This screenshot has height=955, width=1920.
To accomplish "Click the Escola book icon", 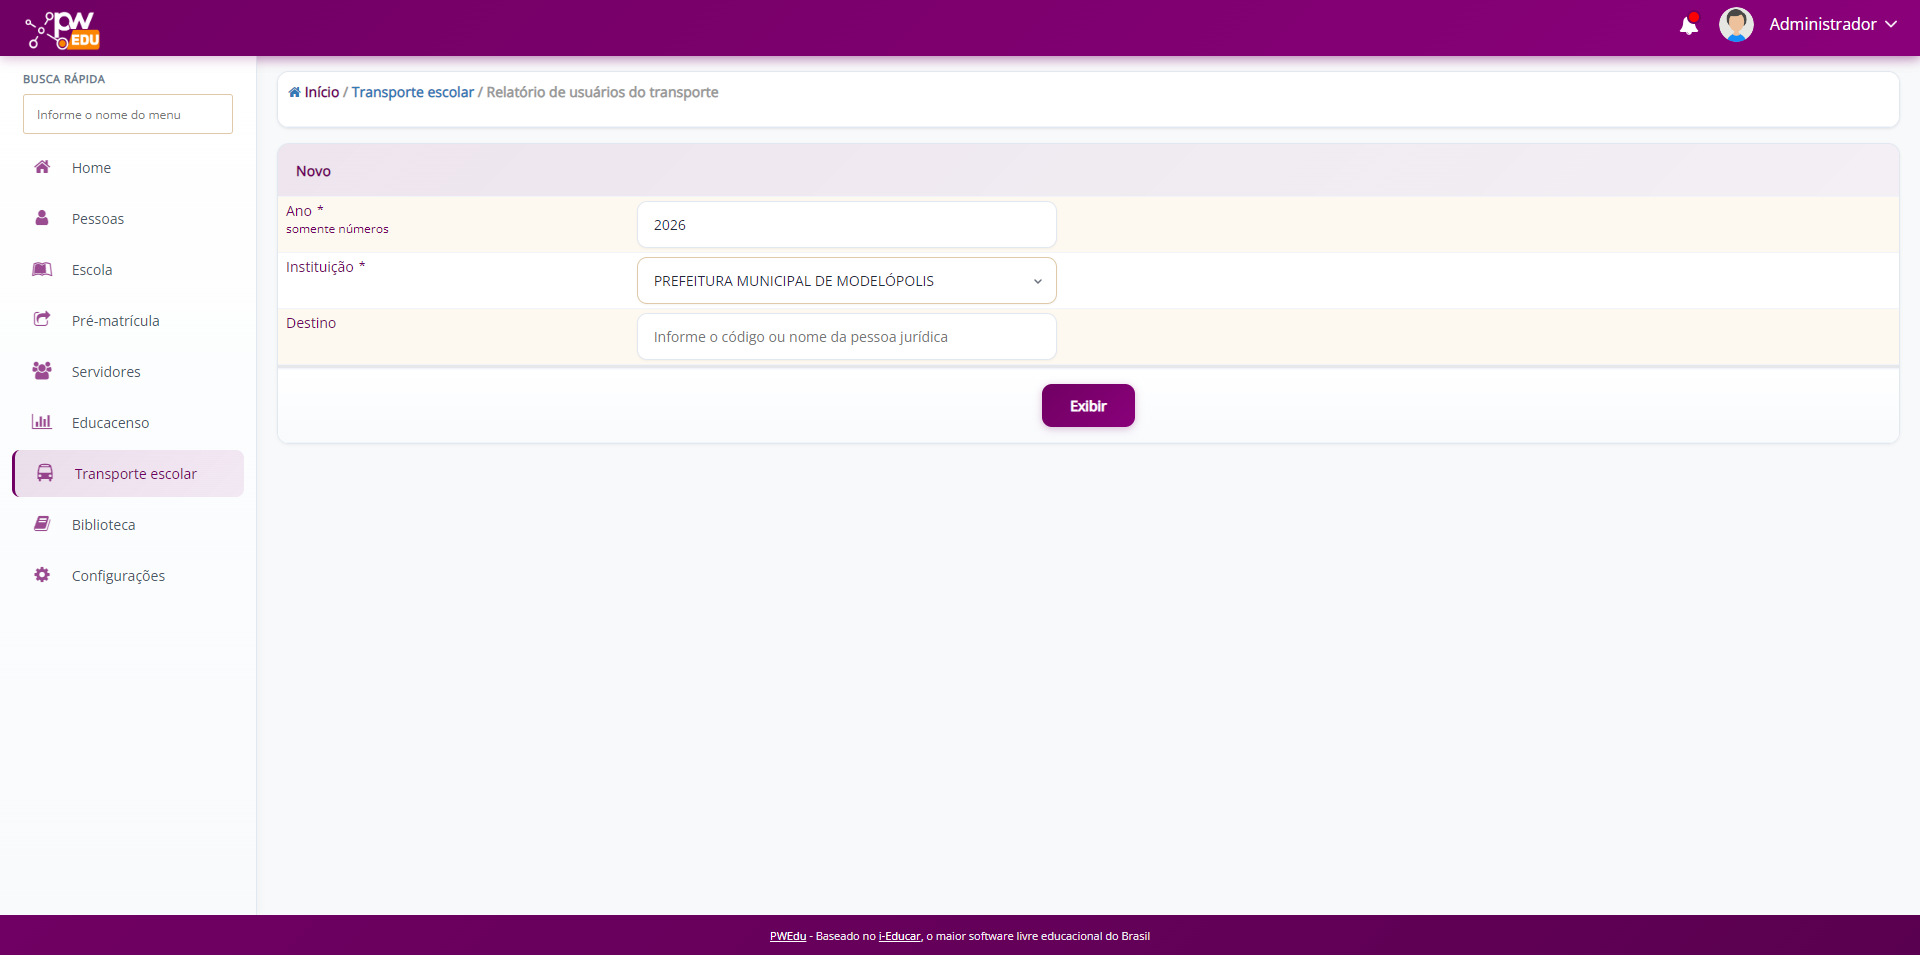I will tap(42, 269).
